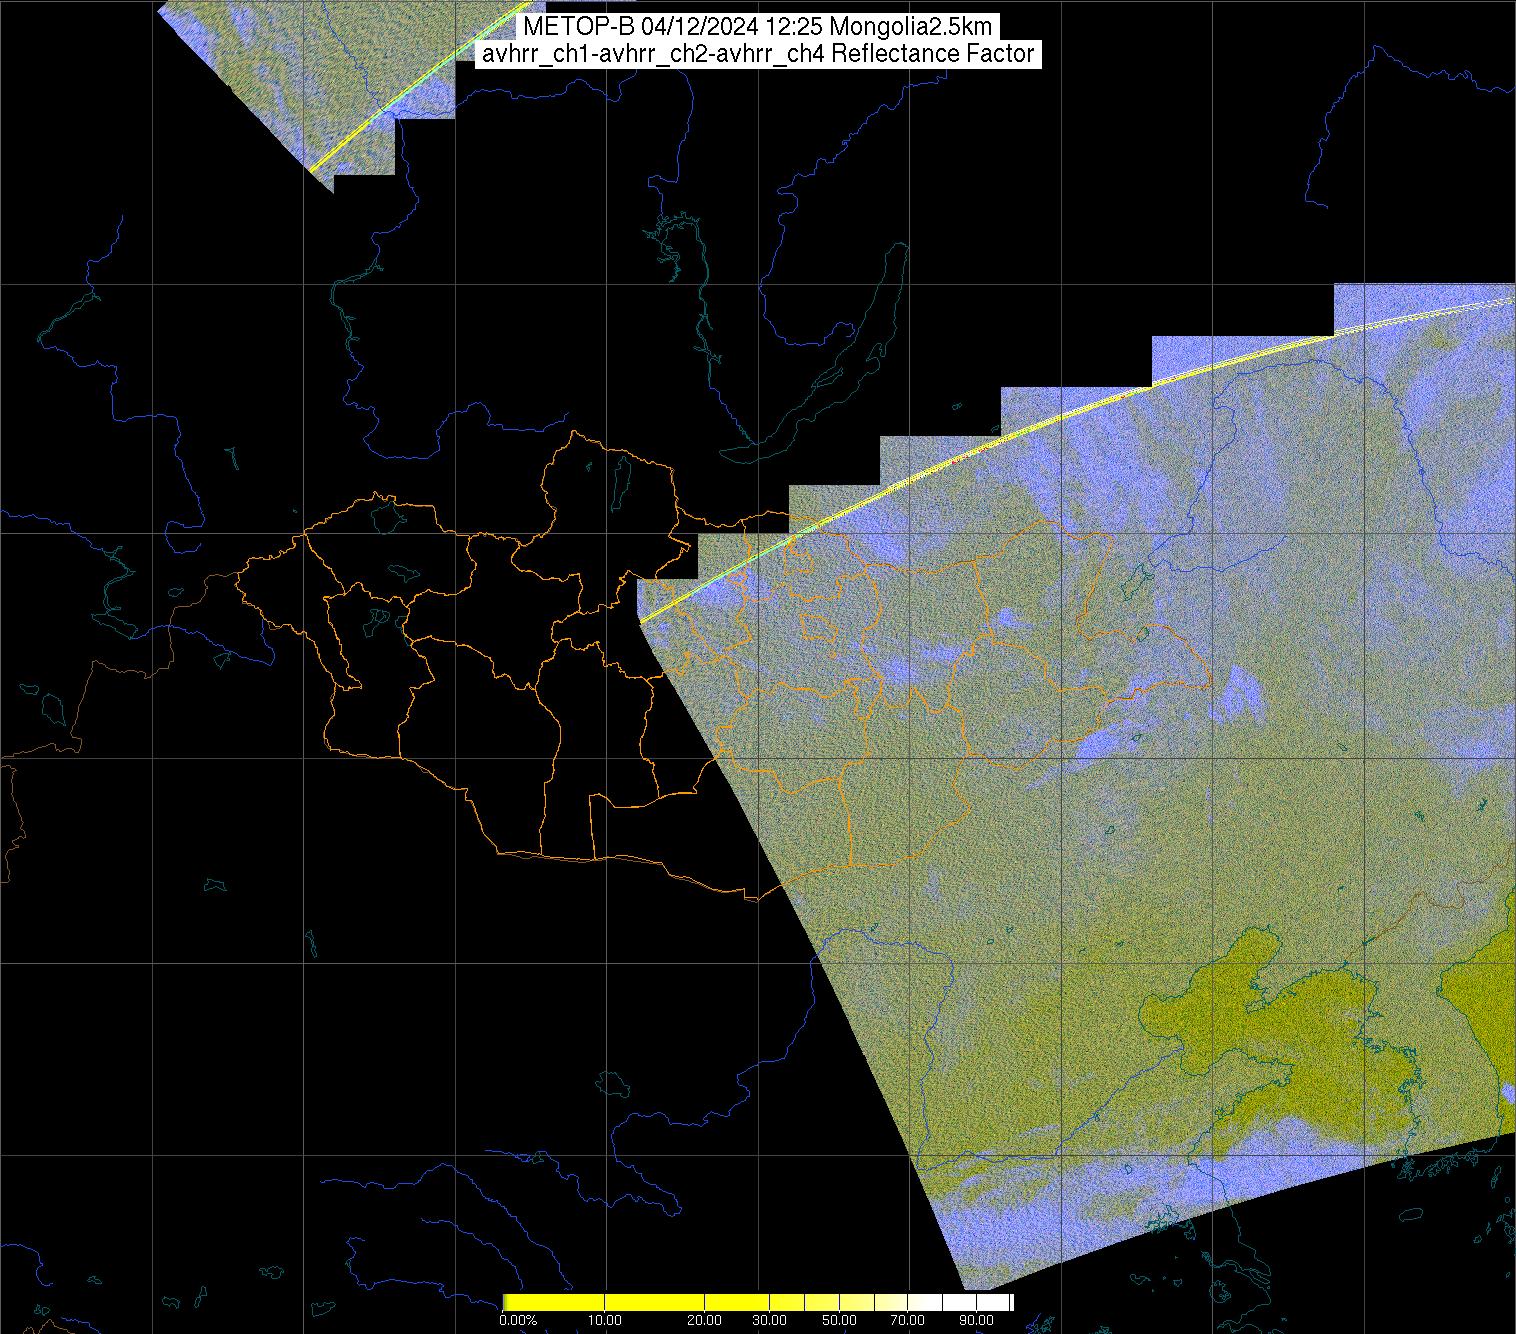Click the 70.00 tick label on the colorbar
The image size is (1516, 1334).
click(x=908, y=1321)
